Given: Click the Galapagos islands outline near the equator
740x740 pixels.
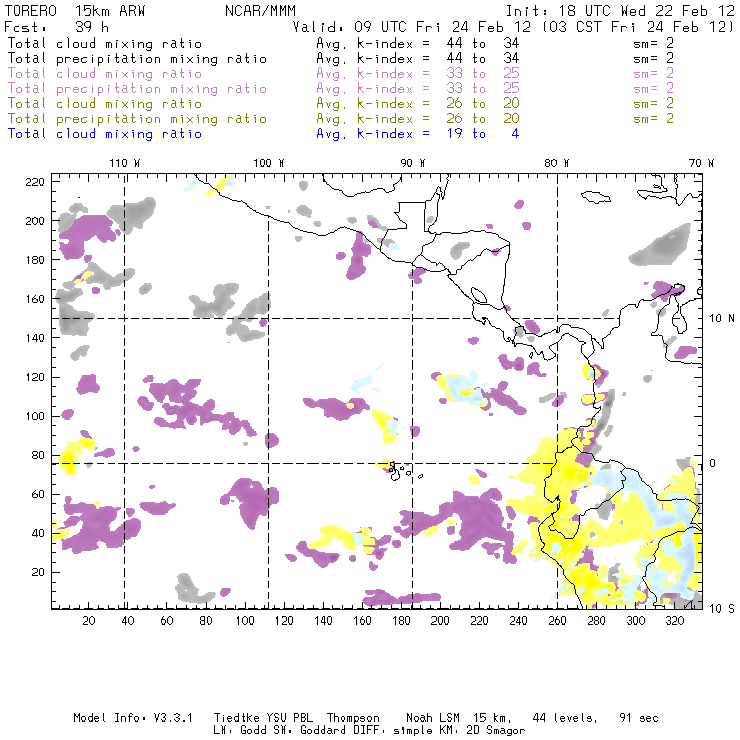Looking at the screenshot, I should click(400, 469).
